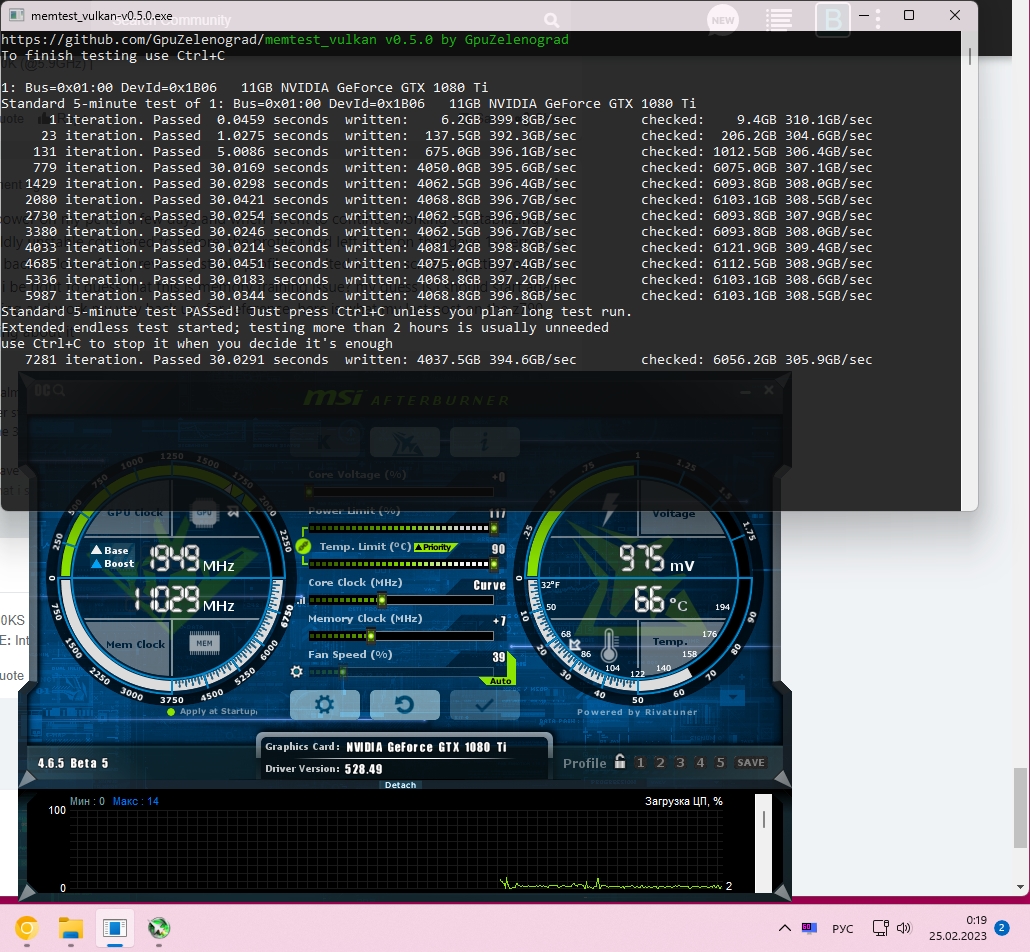Select profile slot 5
This screenshot has width=1030, height=952.
[x=721, y=763]
